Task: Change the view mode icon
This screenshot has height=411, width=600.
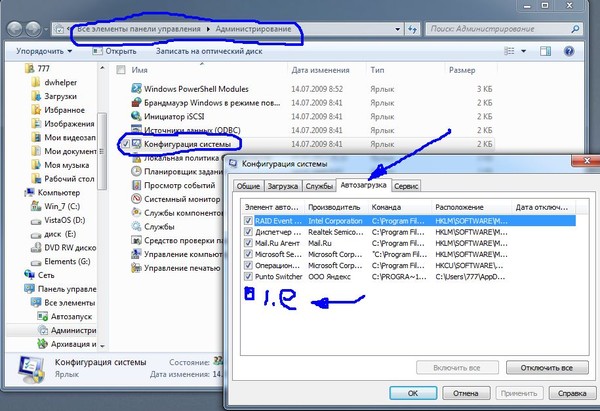Action: pyautogui.click(x=509, y=51)
